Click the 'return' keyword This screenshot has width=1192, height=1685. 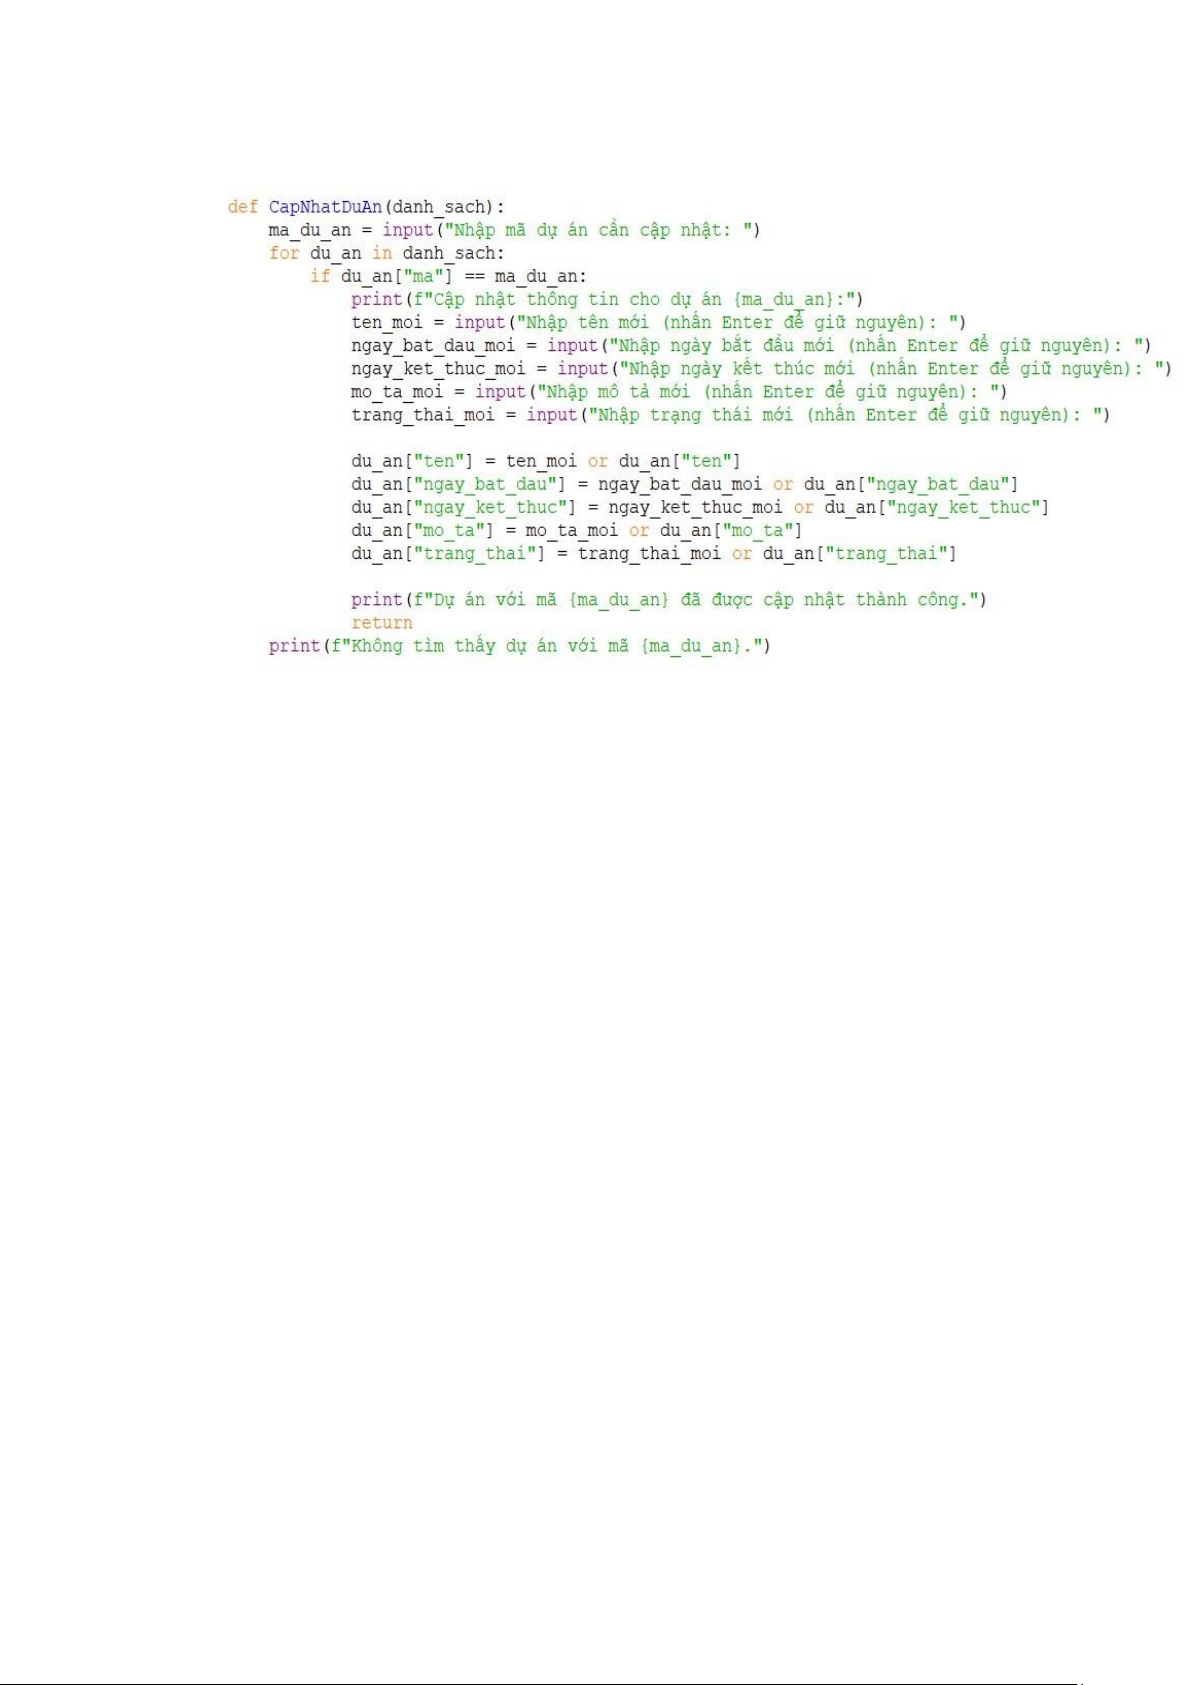coord(382,622)
